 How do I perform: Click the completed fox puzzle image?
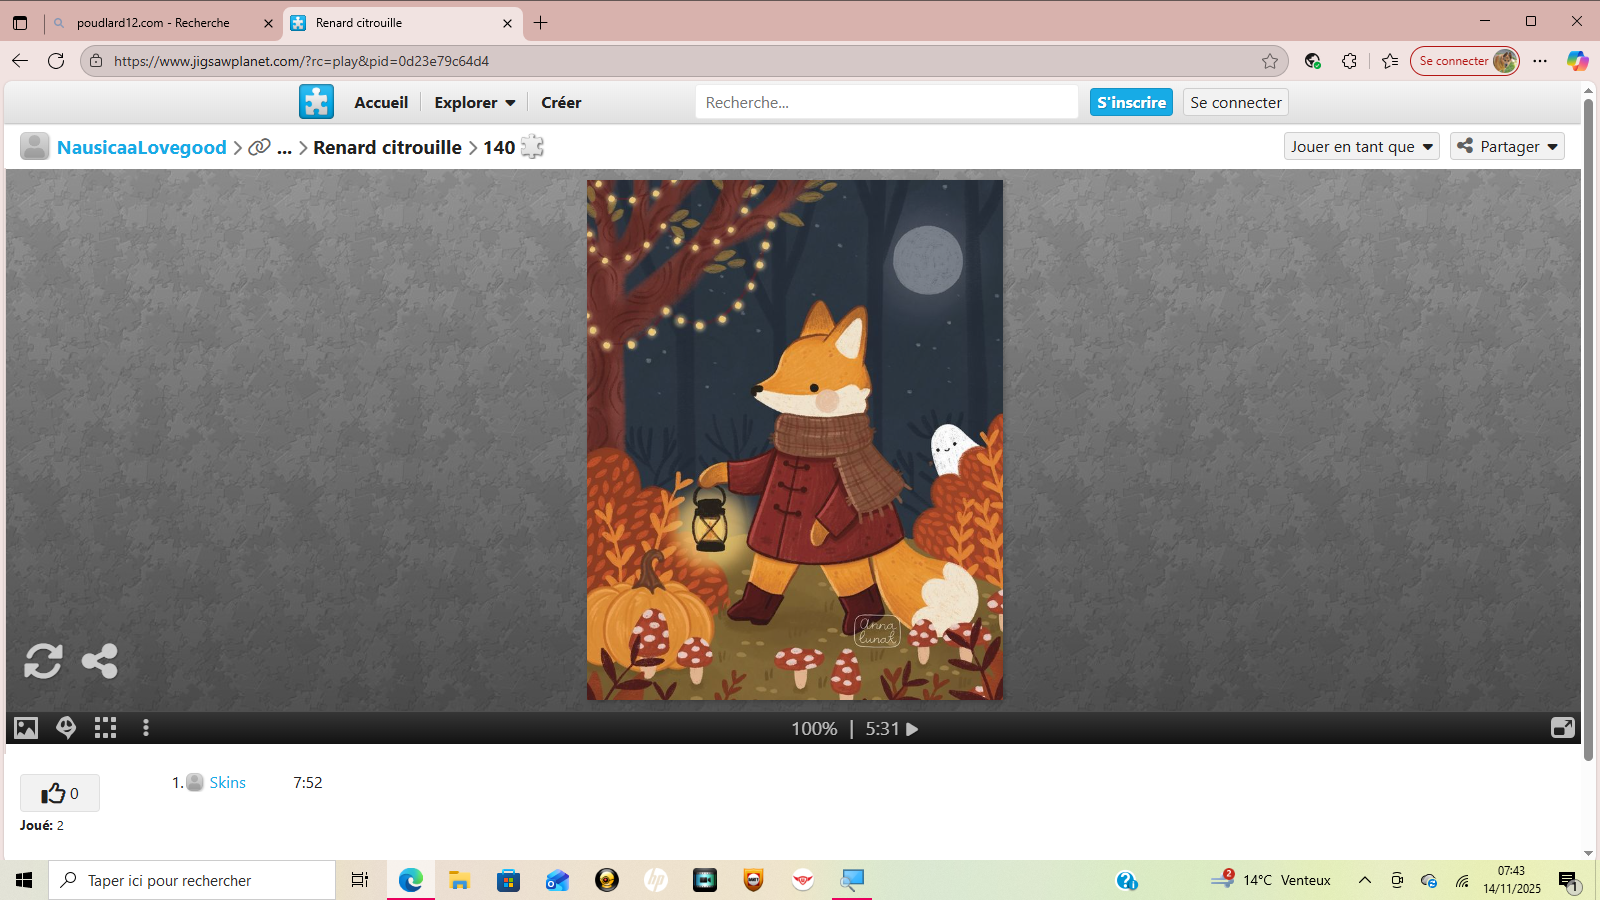[x=795, y=440]
